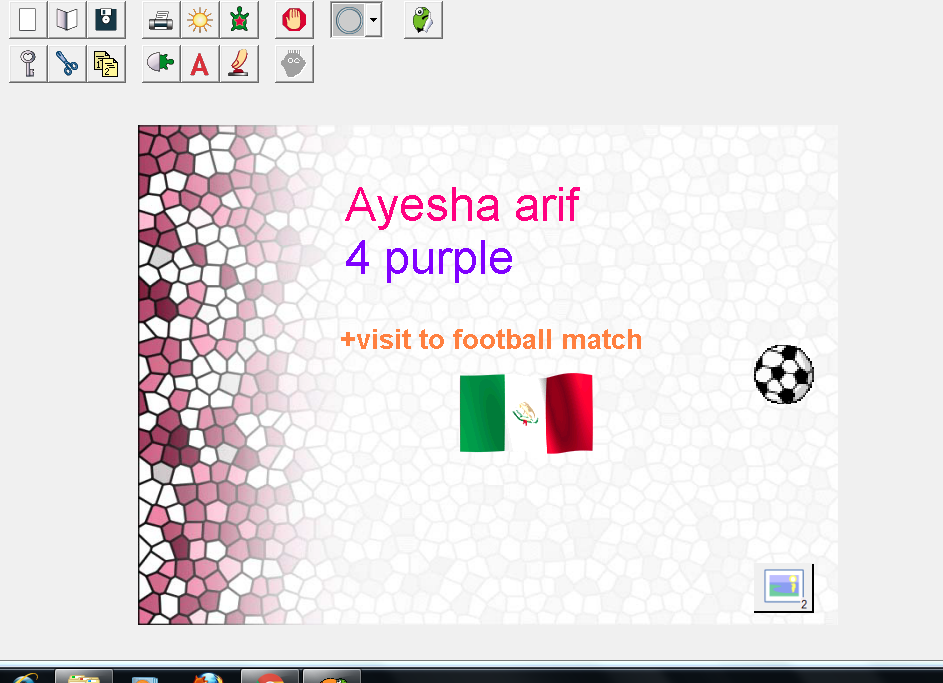Print the current page

click(x=160, y=19)
